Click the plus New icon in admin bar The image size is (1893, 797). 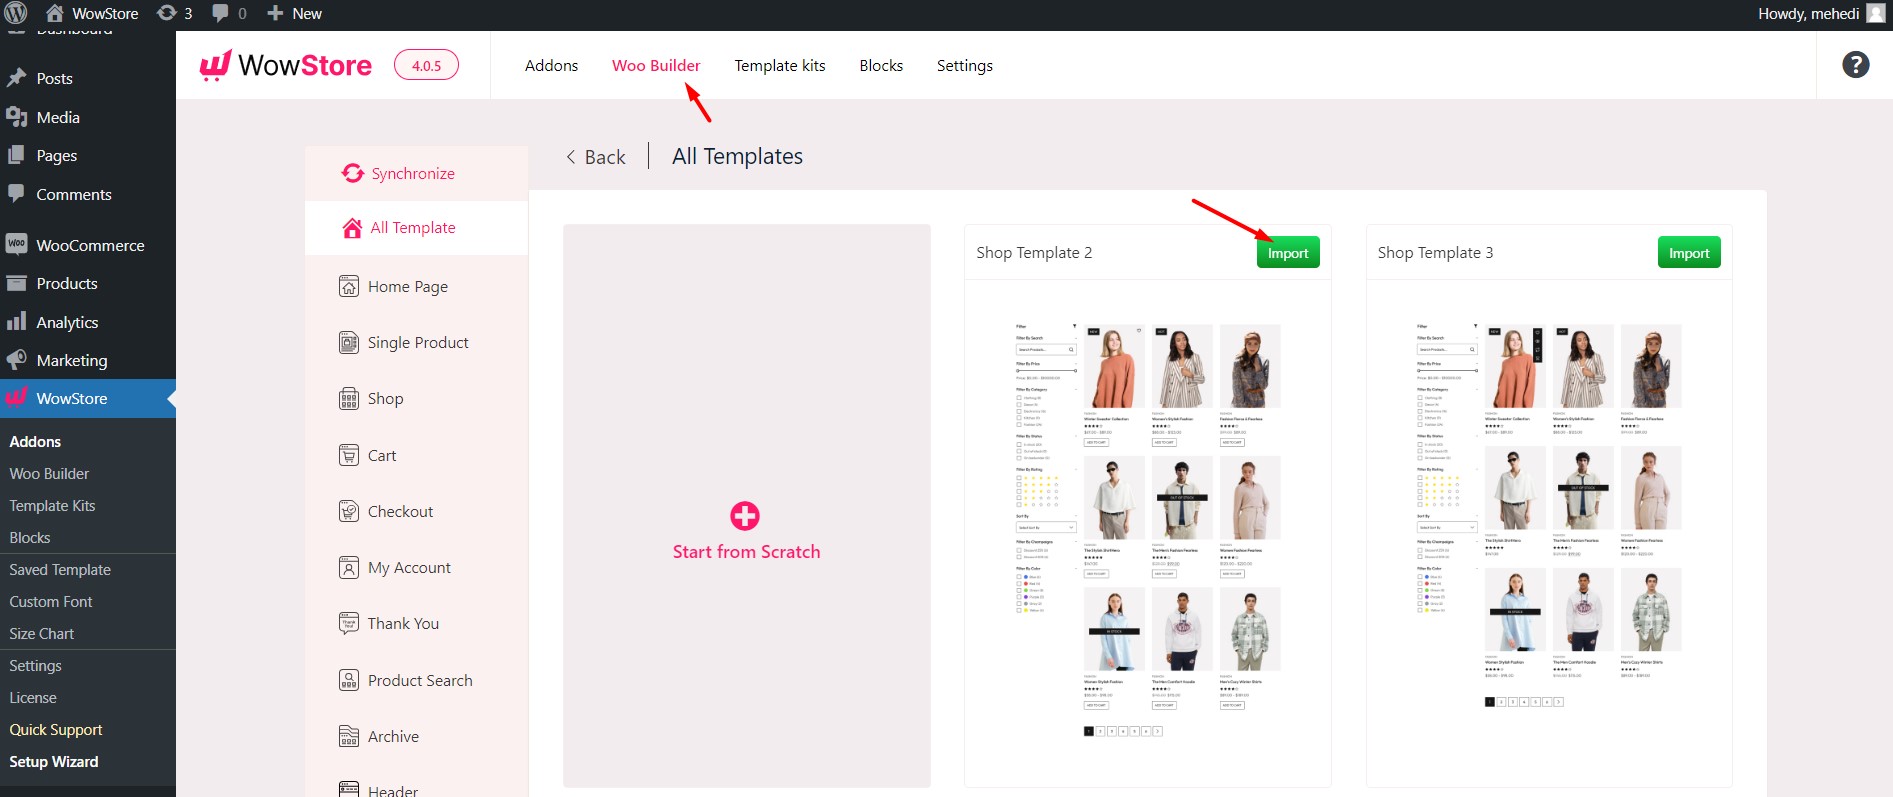[275, 13]
